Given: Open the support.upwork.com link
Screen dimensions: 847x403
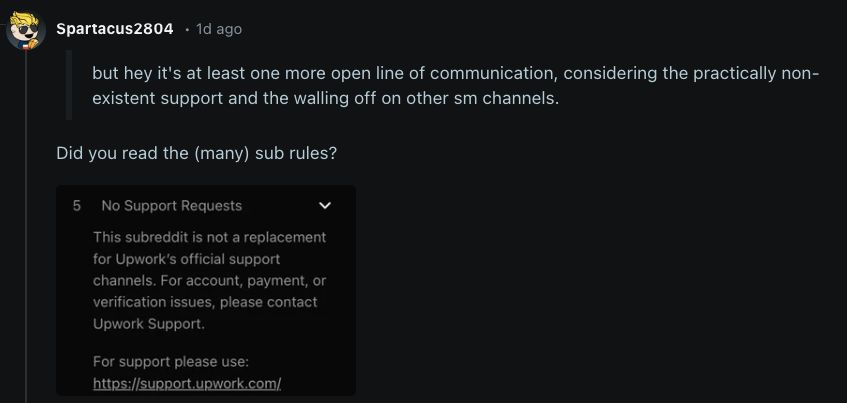Looking at the screenshot, I should tap(187, 384).
